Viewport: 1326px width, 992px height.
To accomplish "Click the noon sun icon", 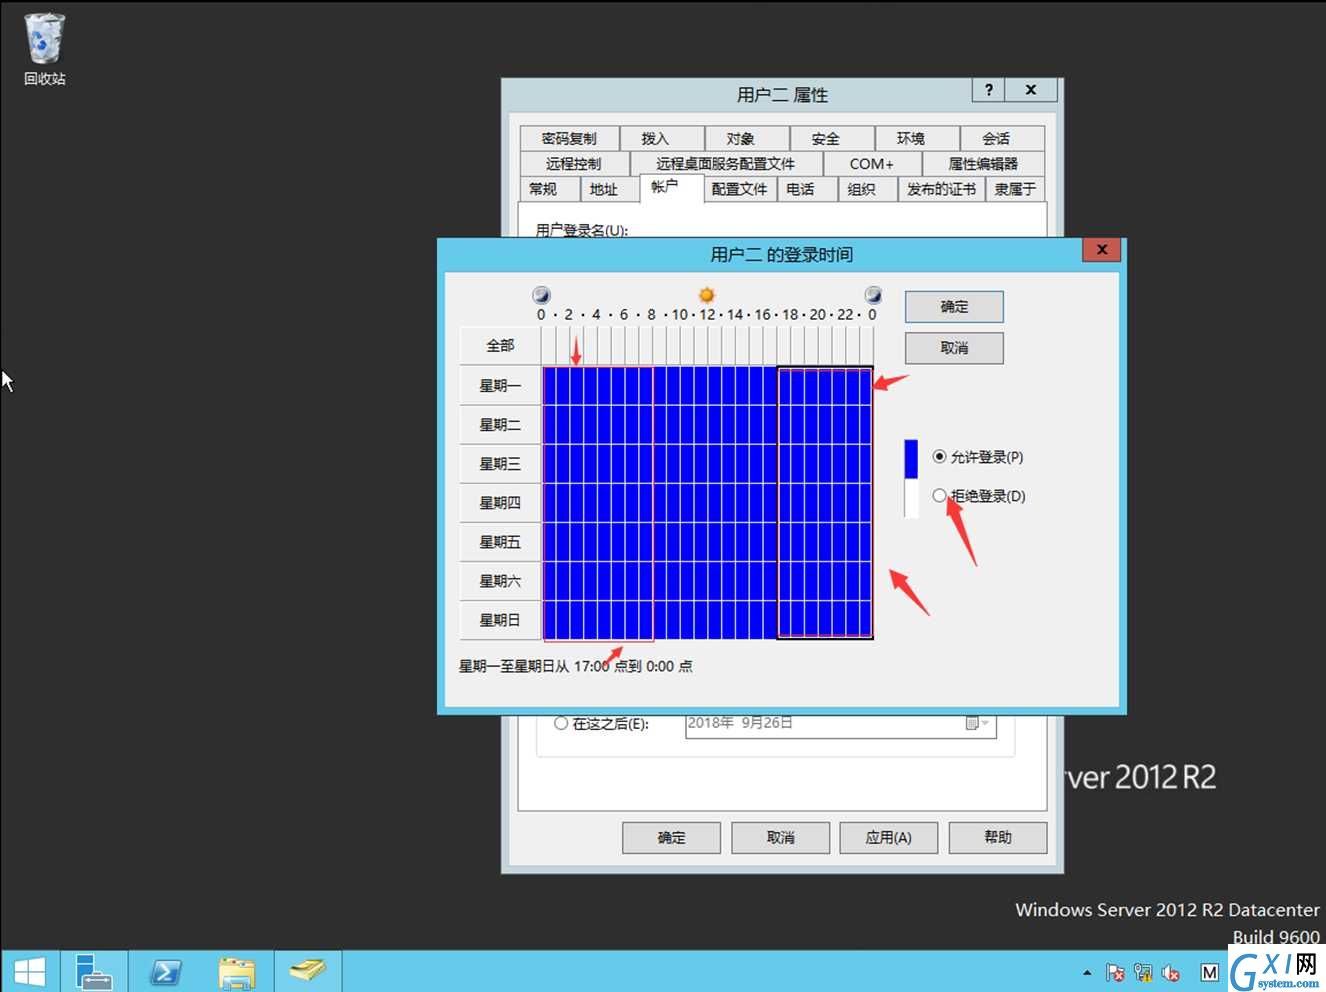I will (x=707, y=295).
